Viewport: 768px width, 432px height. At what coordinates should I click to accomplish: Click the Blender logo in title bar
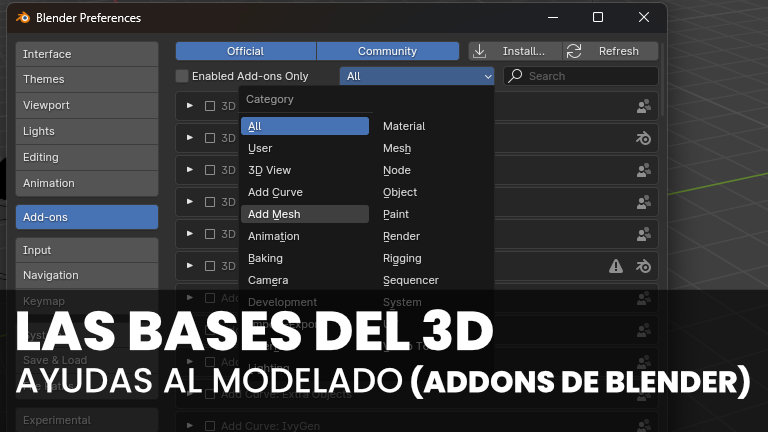23,18
